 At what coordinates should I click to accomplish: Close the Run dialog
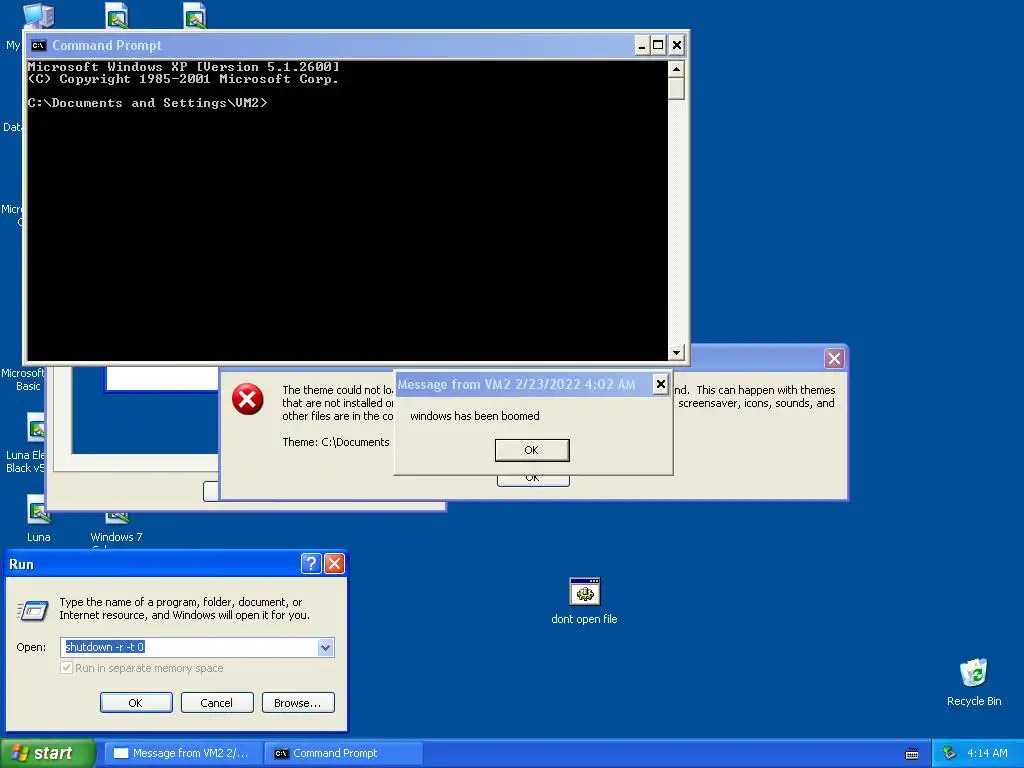[334, 564]
